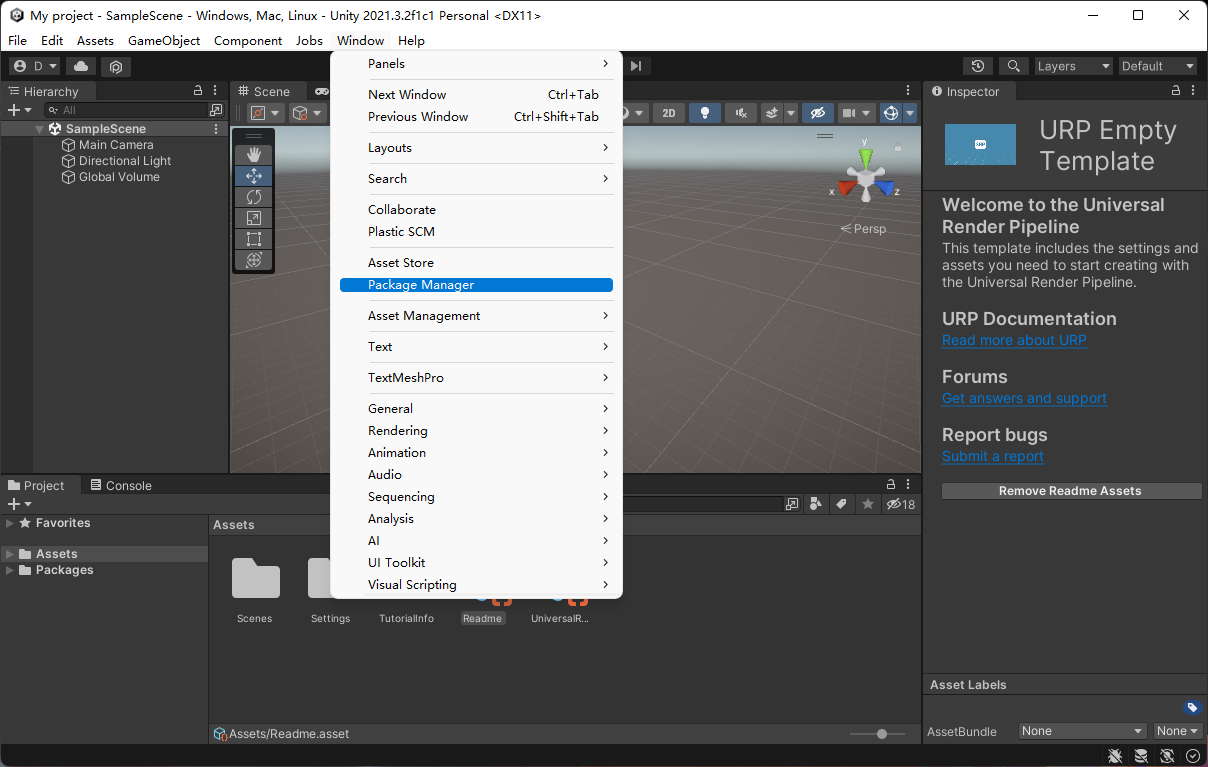Viewport: 1208px width, 767px height.
Task: Open the Get answers and support link
Action: (1024, 398)
